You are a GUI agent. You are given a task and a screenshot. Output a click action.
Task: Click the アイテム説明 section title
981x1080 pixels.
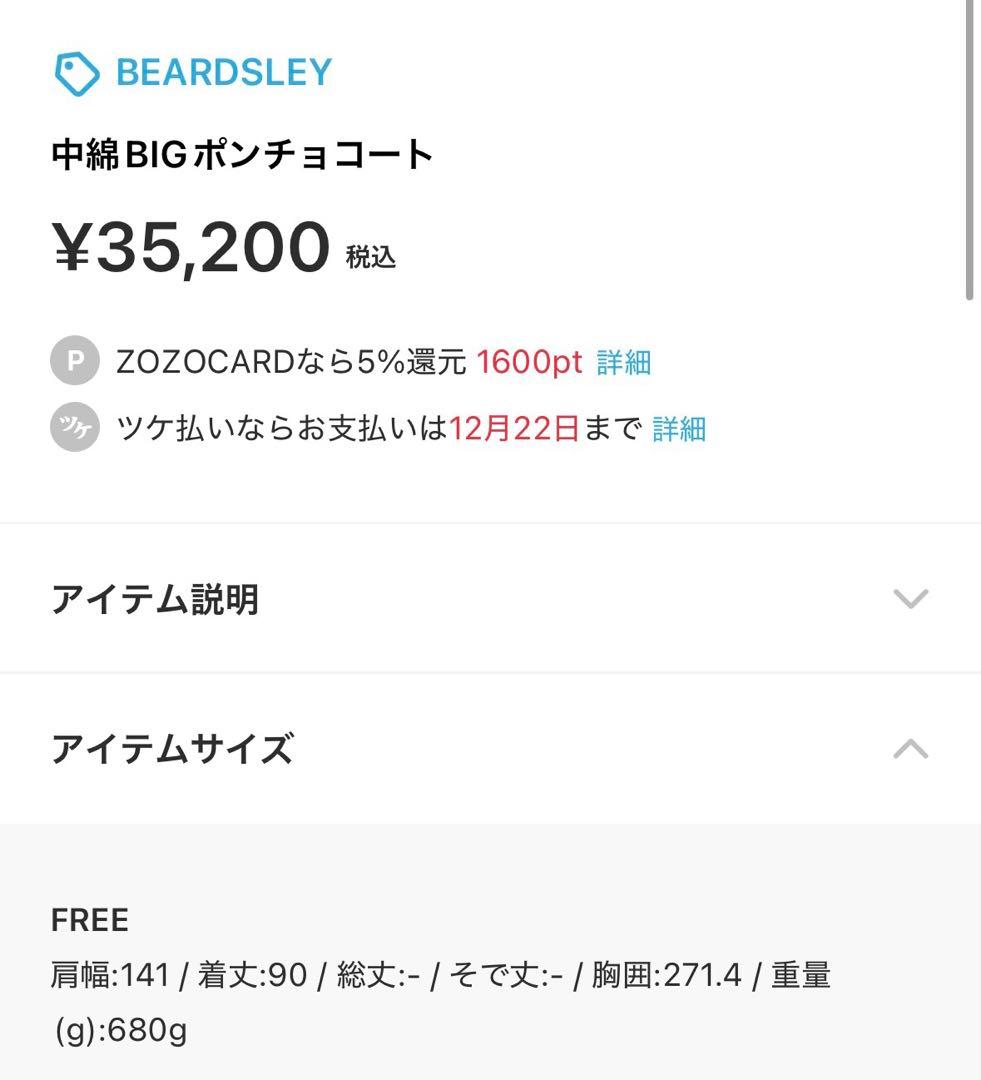155,599
